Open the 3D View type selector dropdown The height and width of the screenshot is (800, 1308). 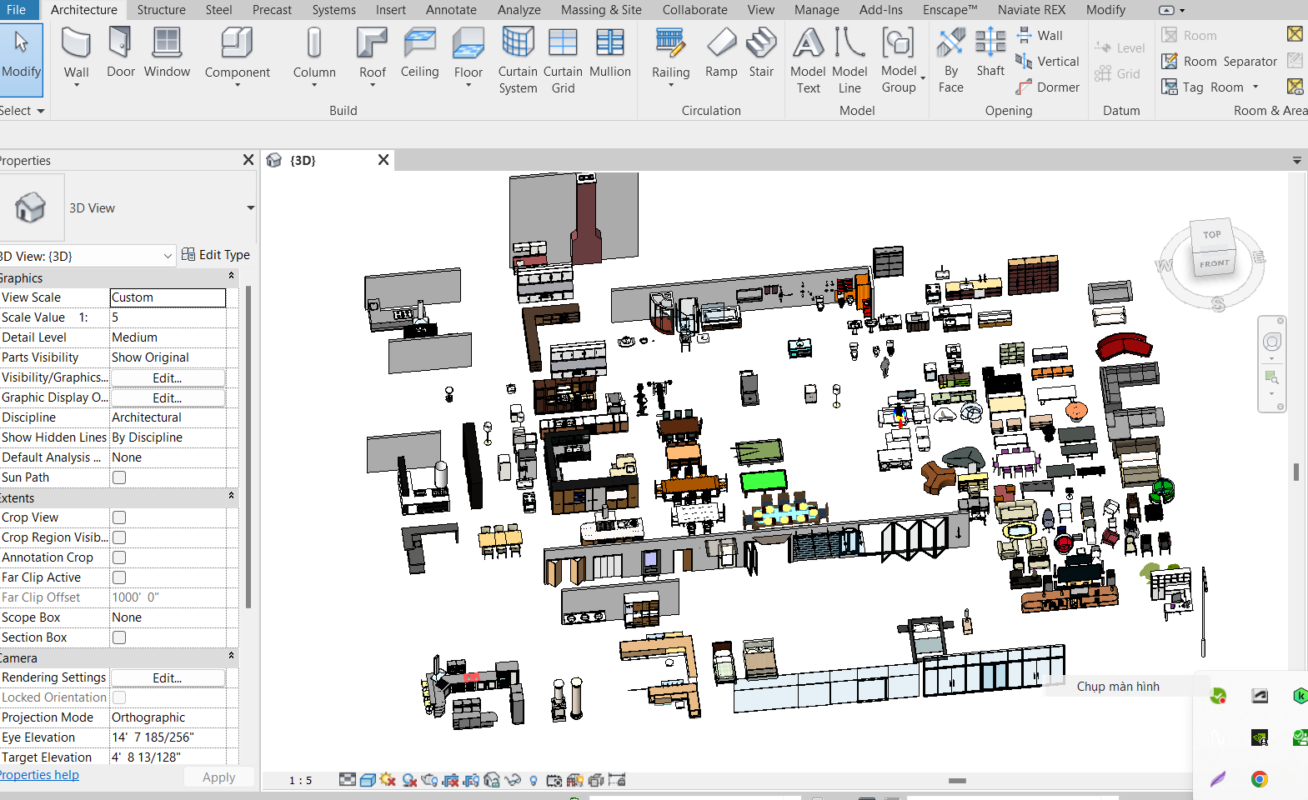coord(250,208)
